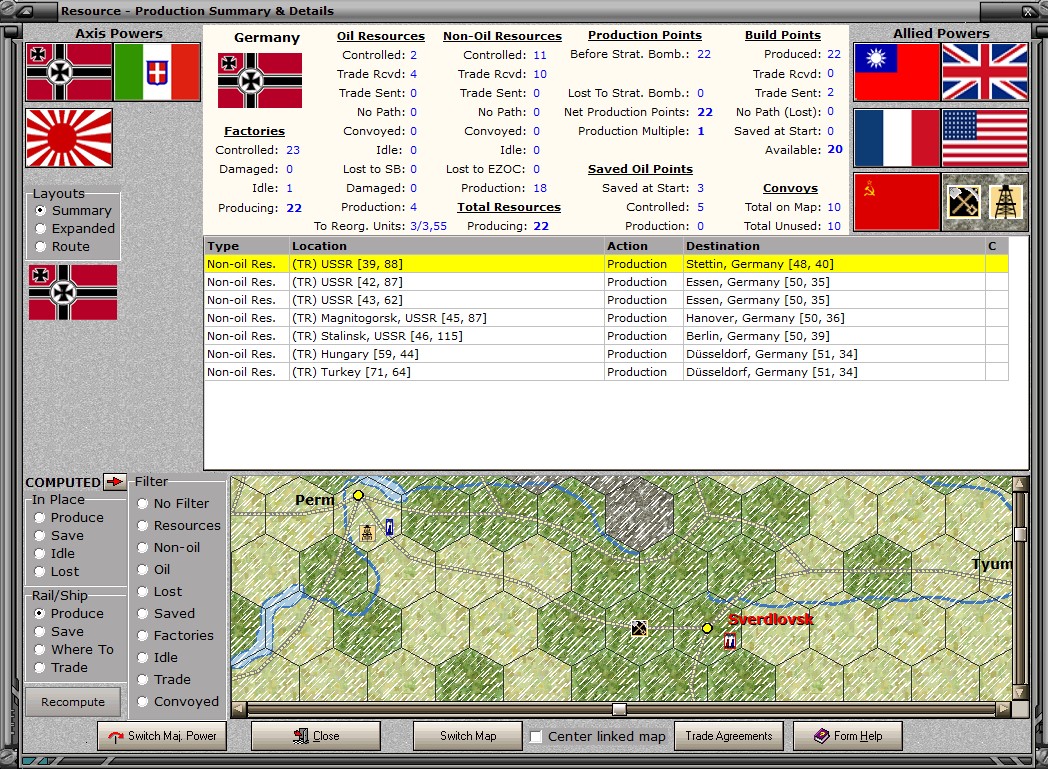
Task: Click the map horizontal scrollbar thumb
Action: 620,710
